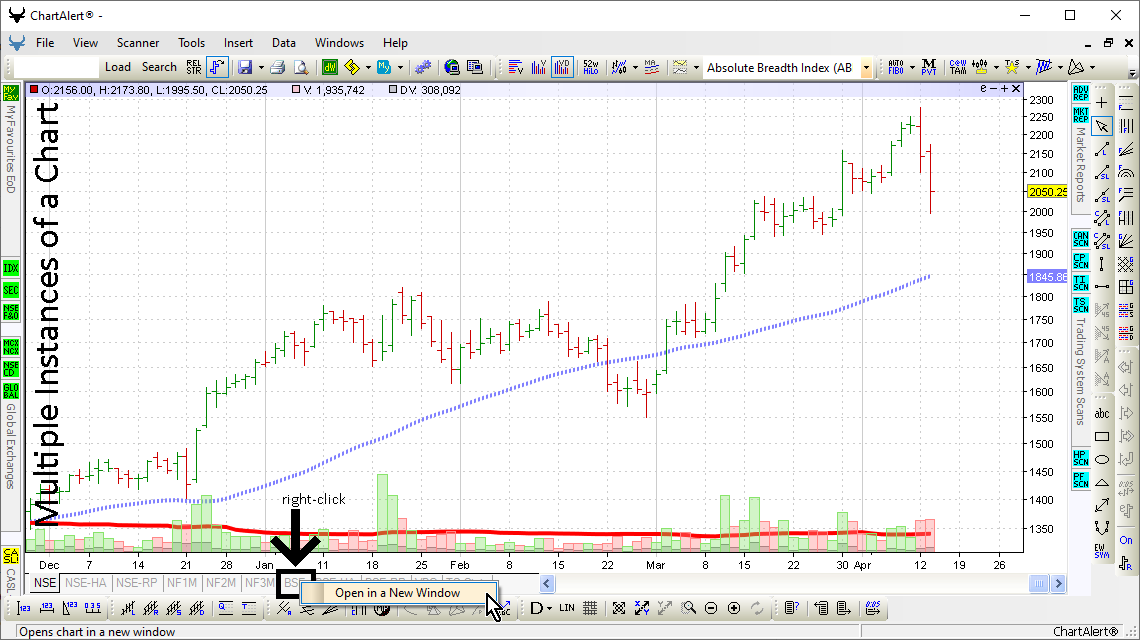Click the green dW timeframe icon
This screenshot has width=1140, height=640.
point(330,67)
